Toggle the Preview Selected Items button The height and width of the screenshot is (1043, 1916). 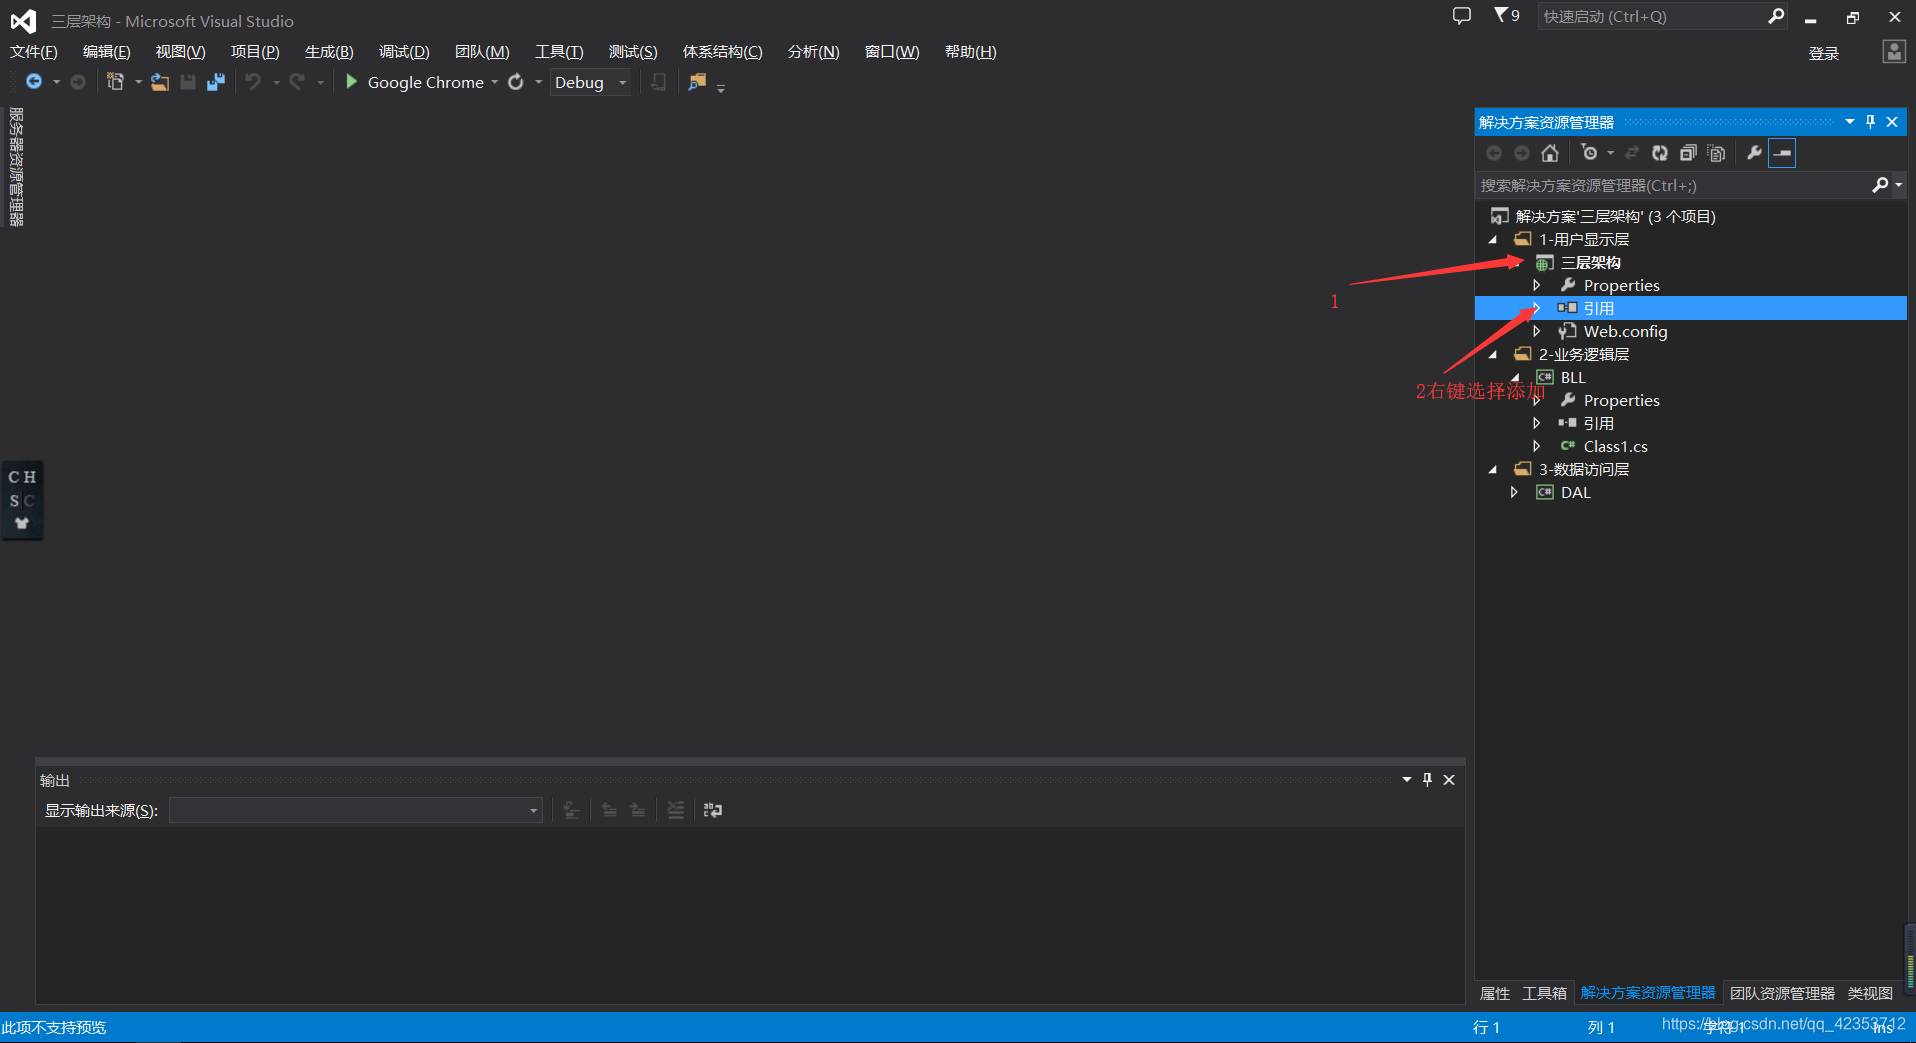(1783, 153)
